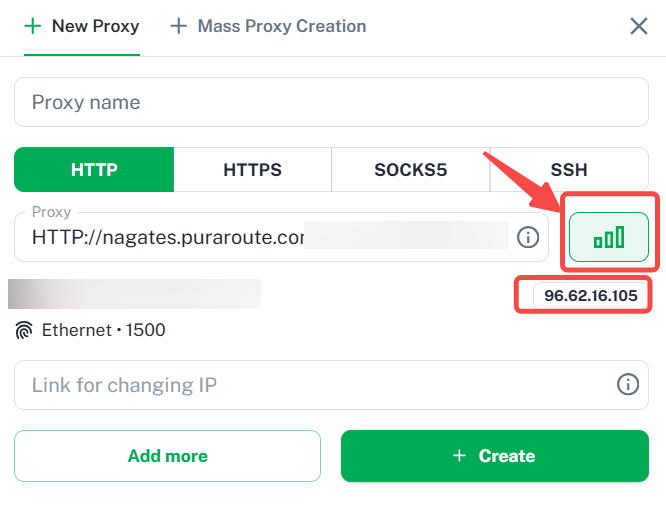The width and height of the screenshot is (666, 509).
Task: Click the plus icon beside Mass Proxy Creation
Action: pos(178,26)
